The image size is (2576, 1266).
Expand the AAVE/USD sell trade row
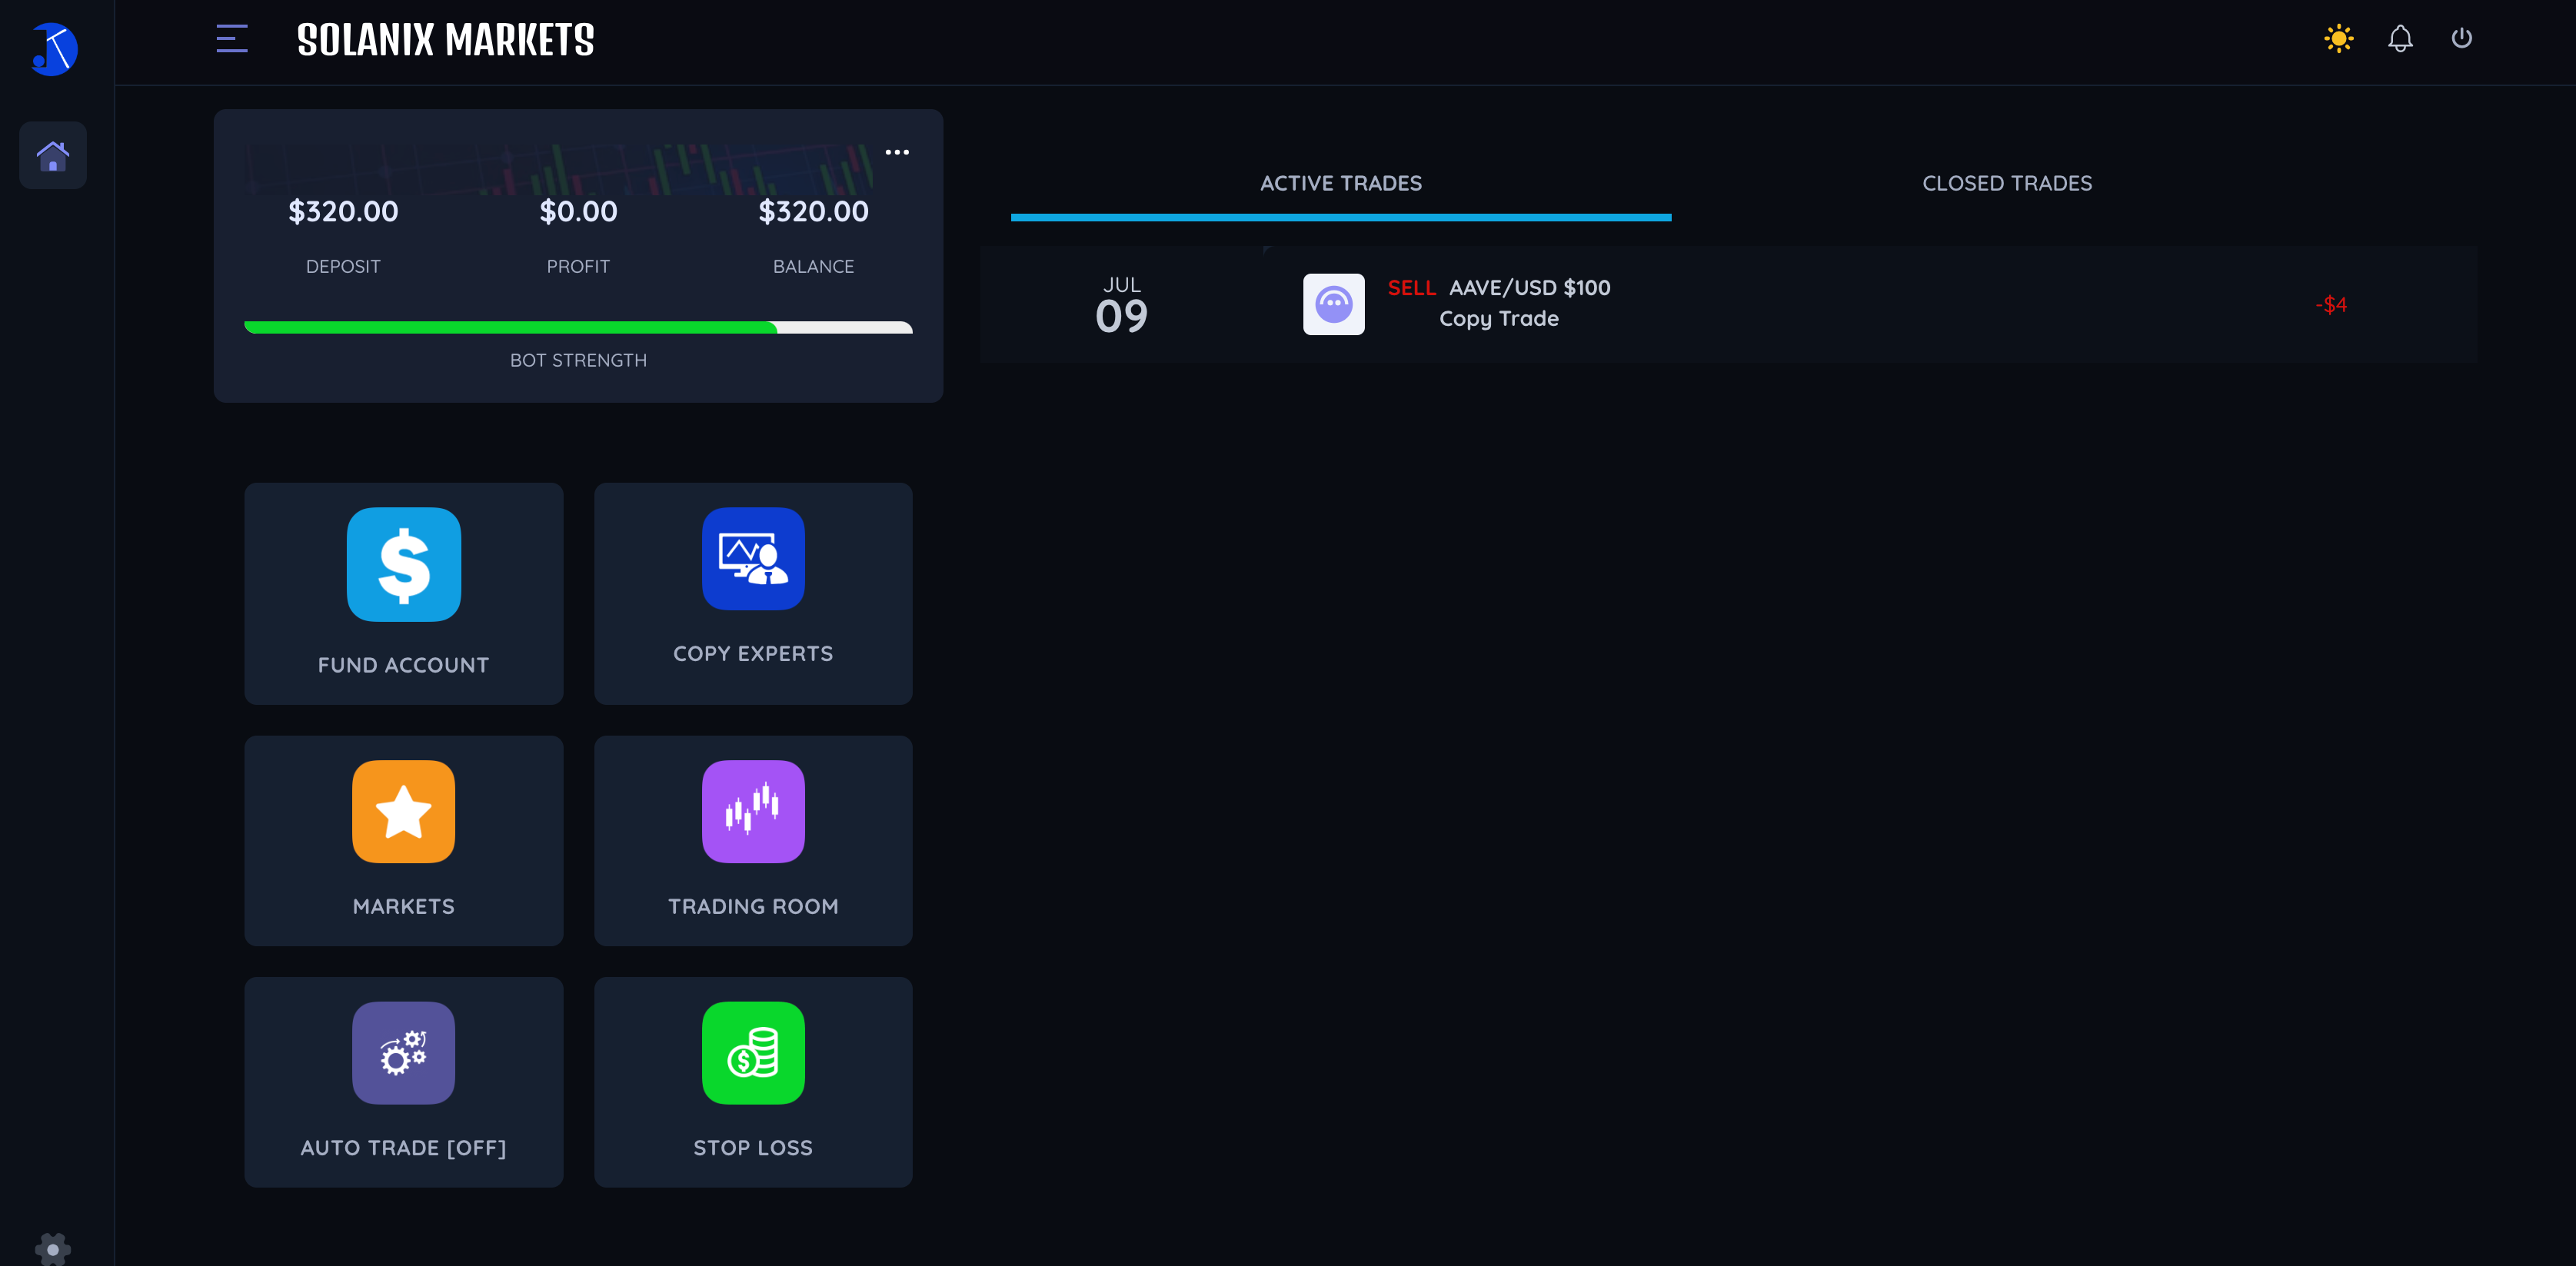[x=1727, y=304]
